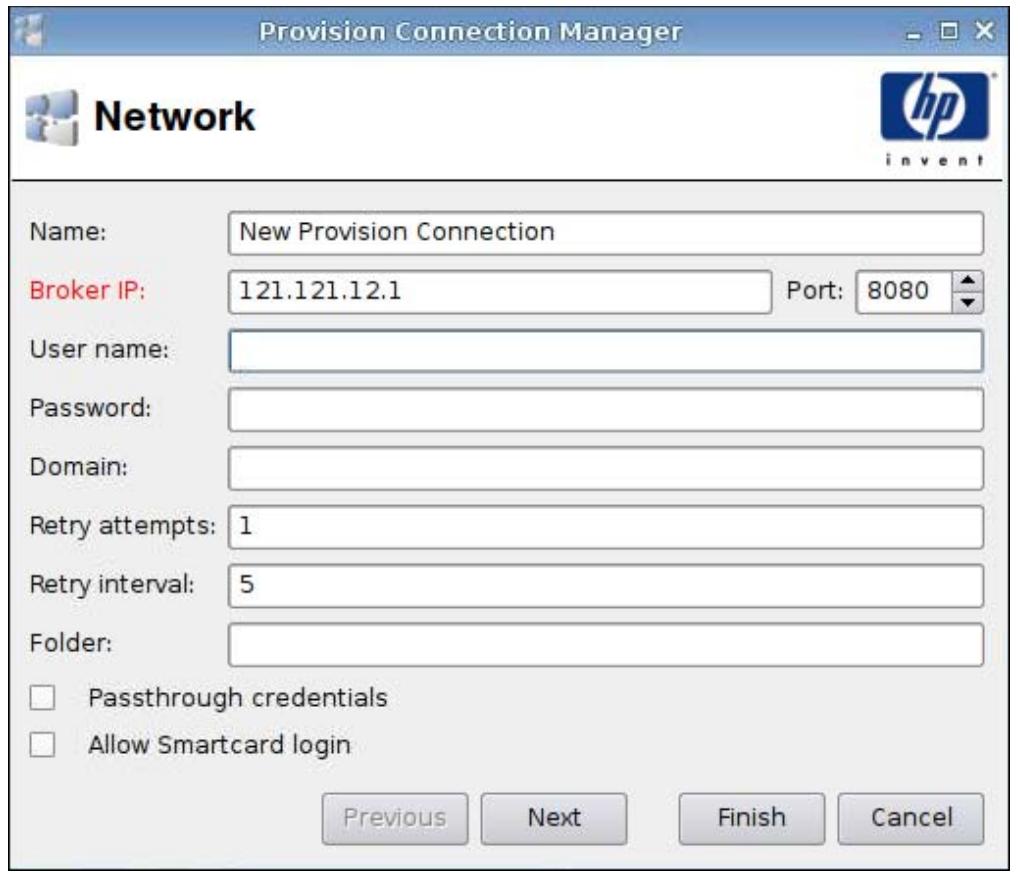The width and height of the screenshot is (1018, 873).
Task: Open the window menu icon in title bar
Action: click(29, 31)
